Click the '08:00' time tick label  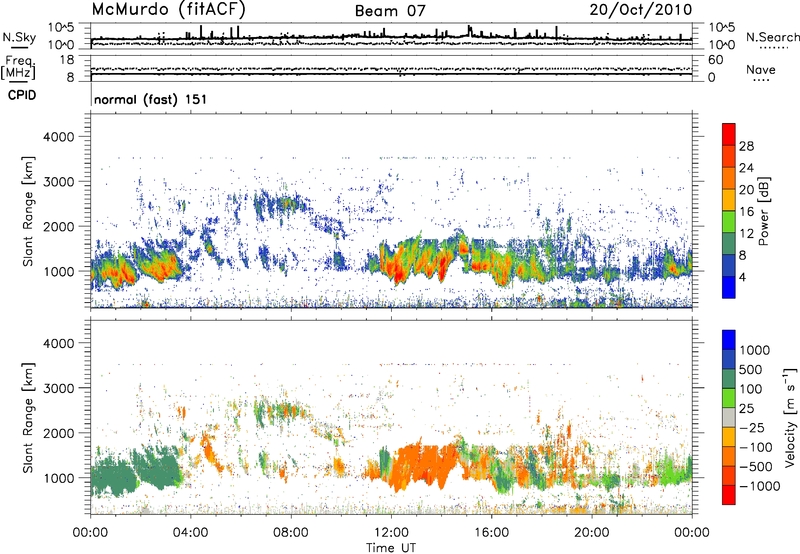(291, 533)
